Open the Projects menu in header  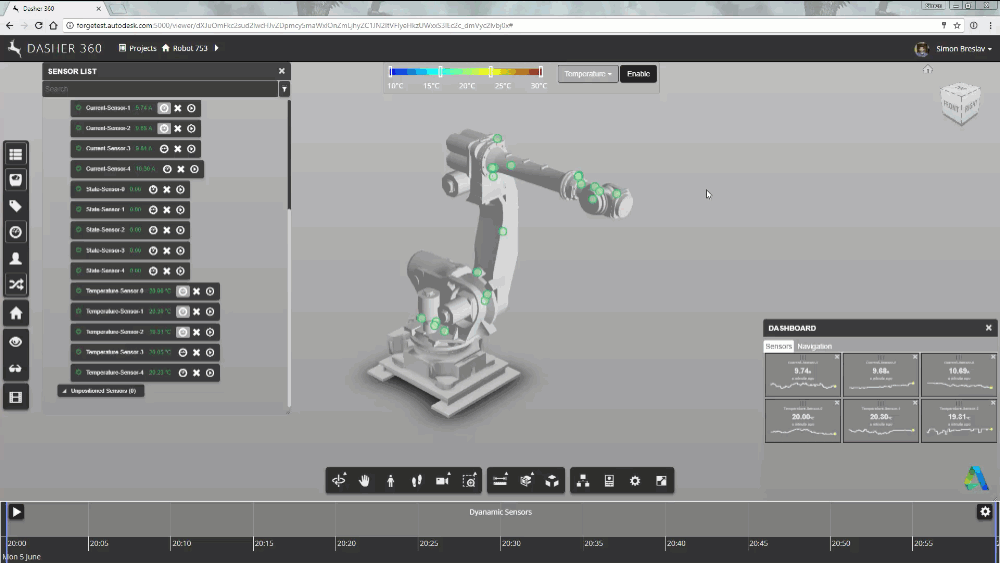[137, 48]
